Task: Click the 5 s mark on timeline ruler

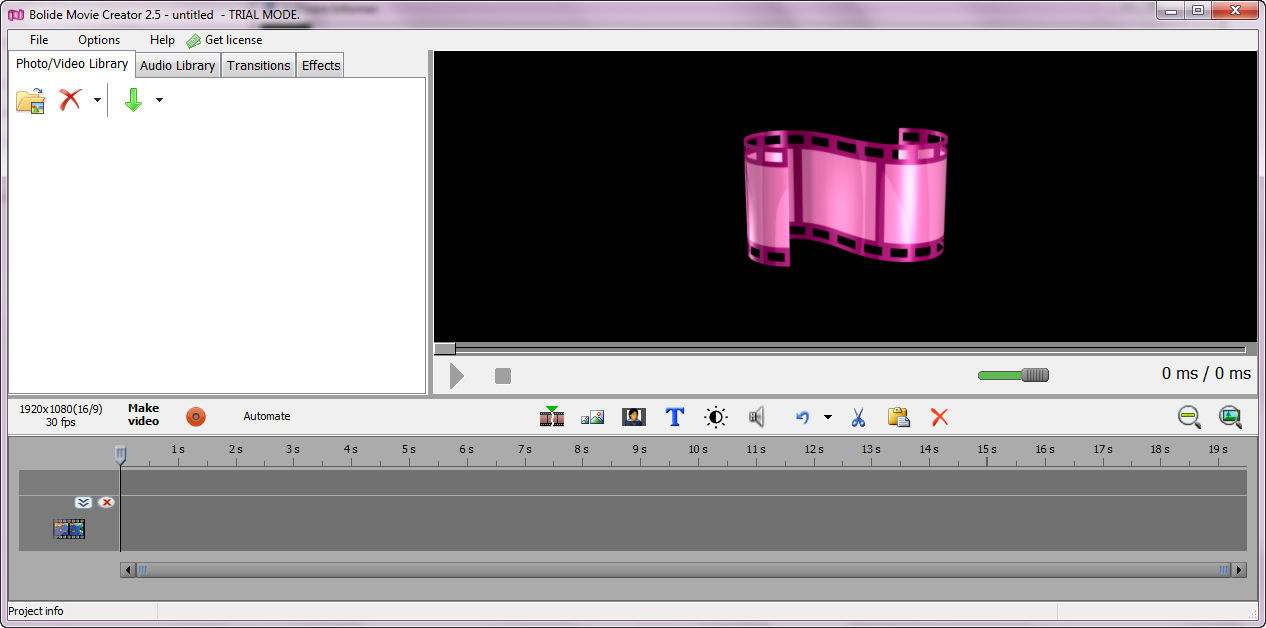Action: (x=408, y=450)
